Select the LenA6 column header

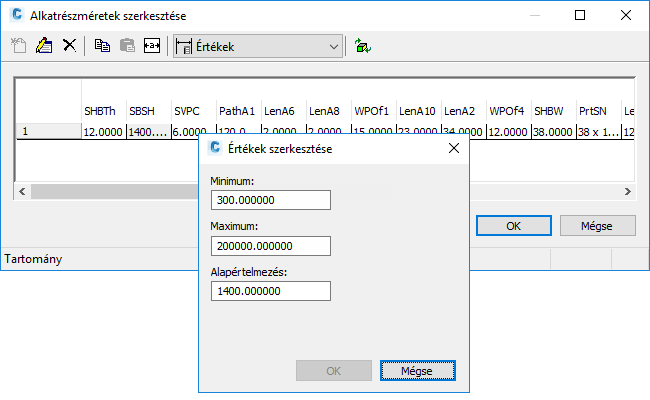279,111
